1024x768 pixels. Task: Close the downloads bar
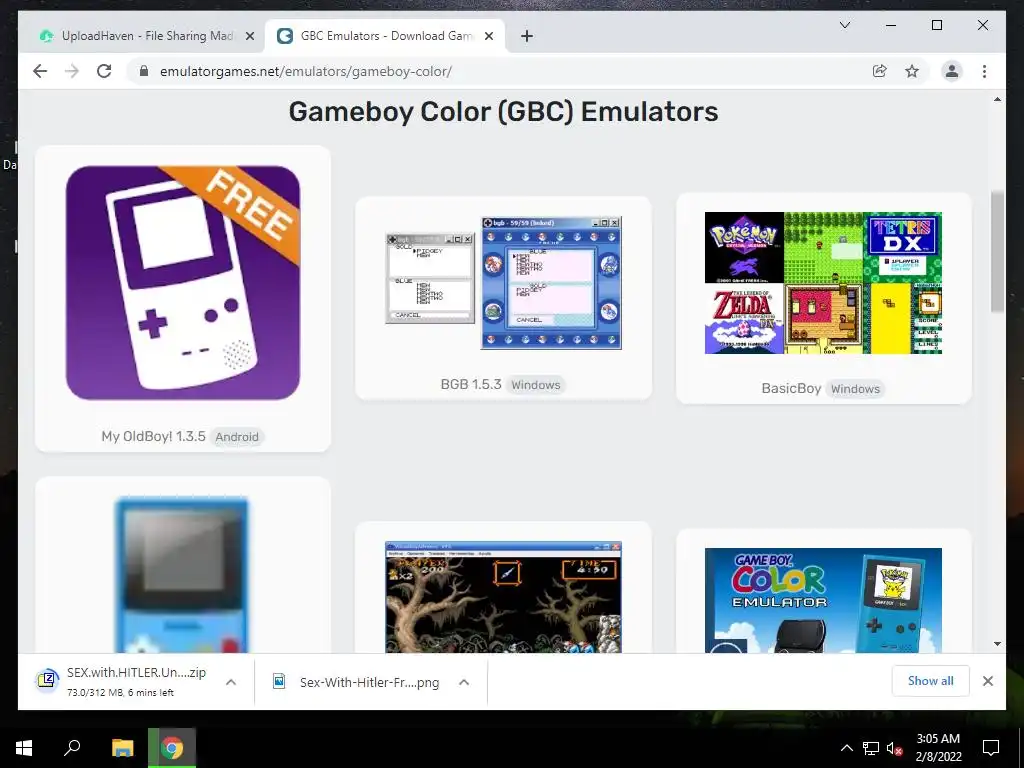[987, 681]
